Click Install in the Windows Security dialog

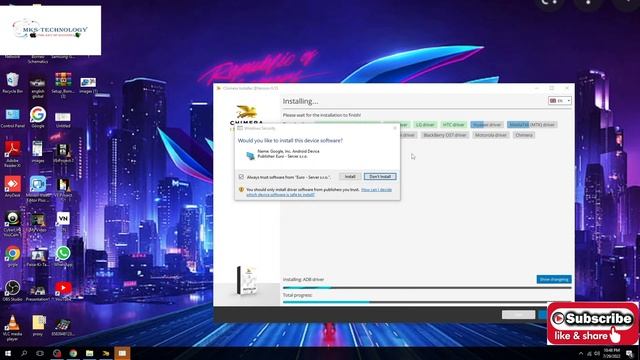pos(350,177)
